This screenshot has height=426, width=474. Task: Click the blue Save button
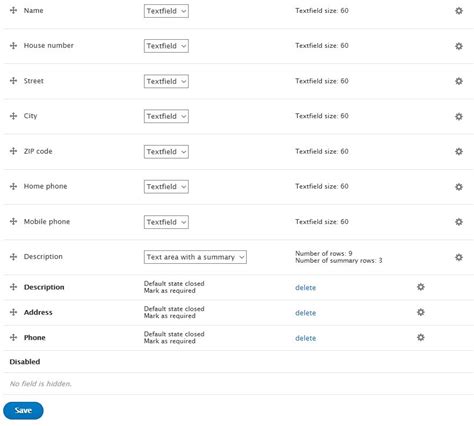click(23, 410)
